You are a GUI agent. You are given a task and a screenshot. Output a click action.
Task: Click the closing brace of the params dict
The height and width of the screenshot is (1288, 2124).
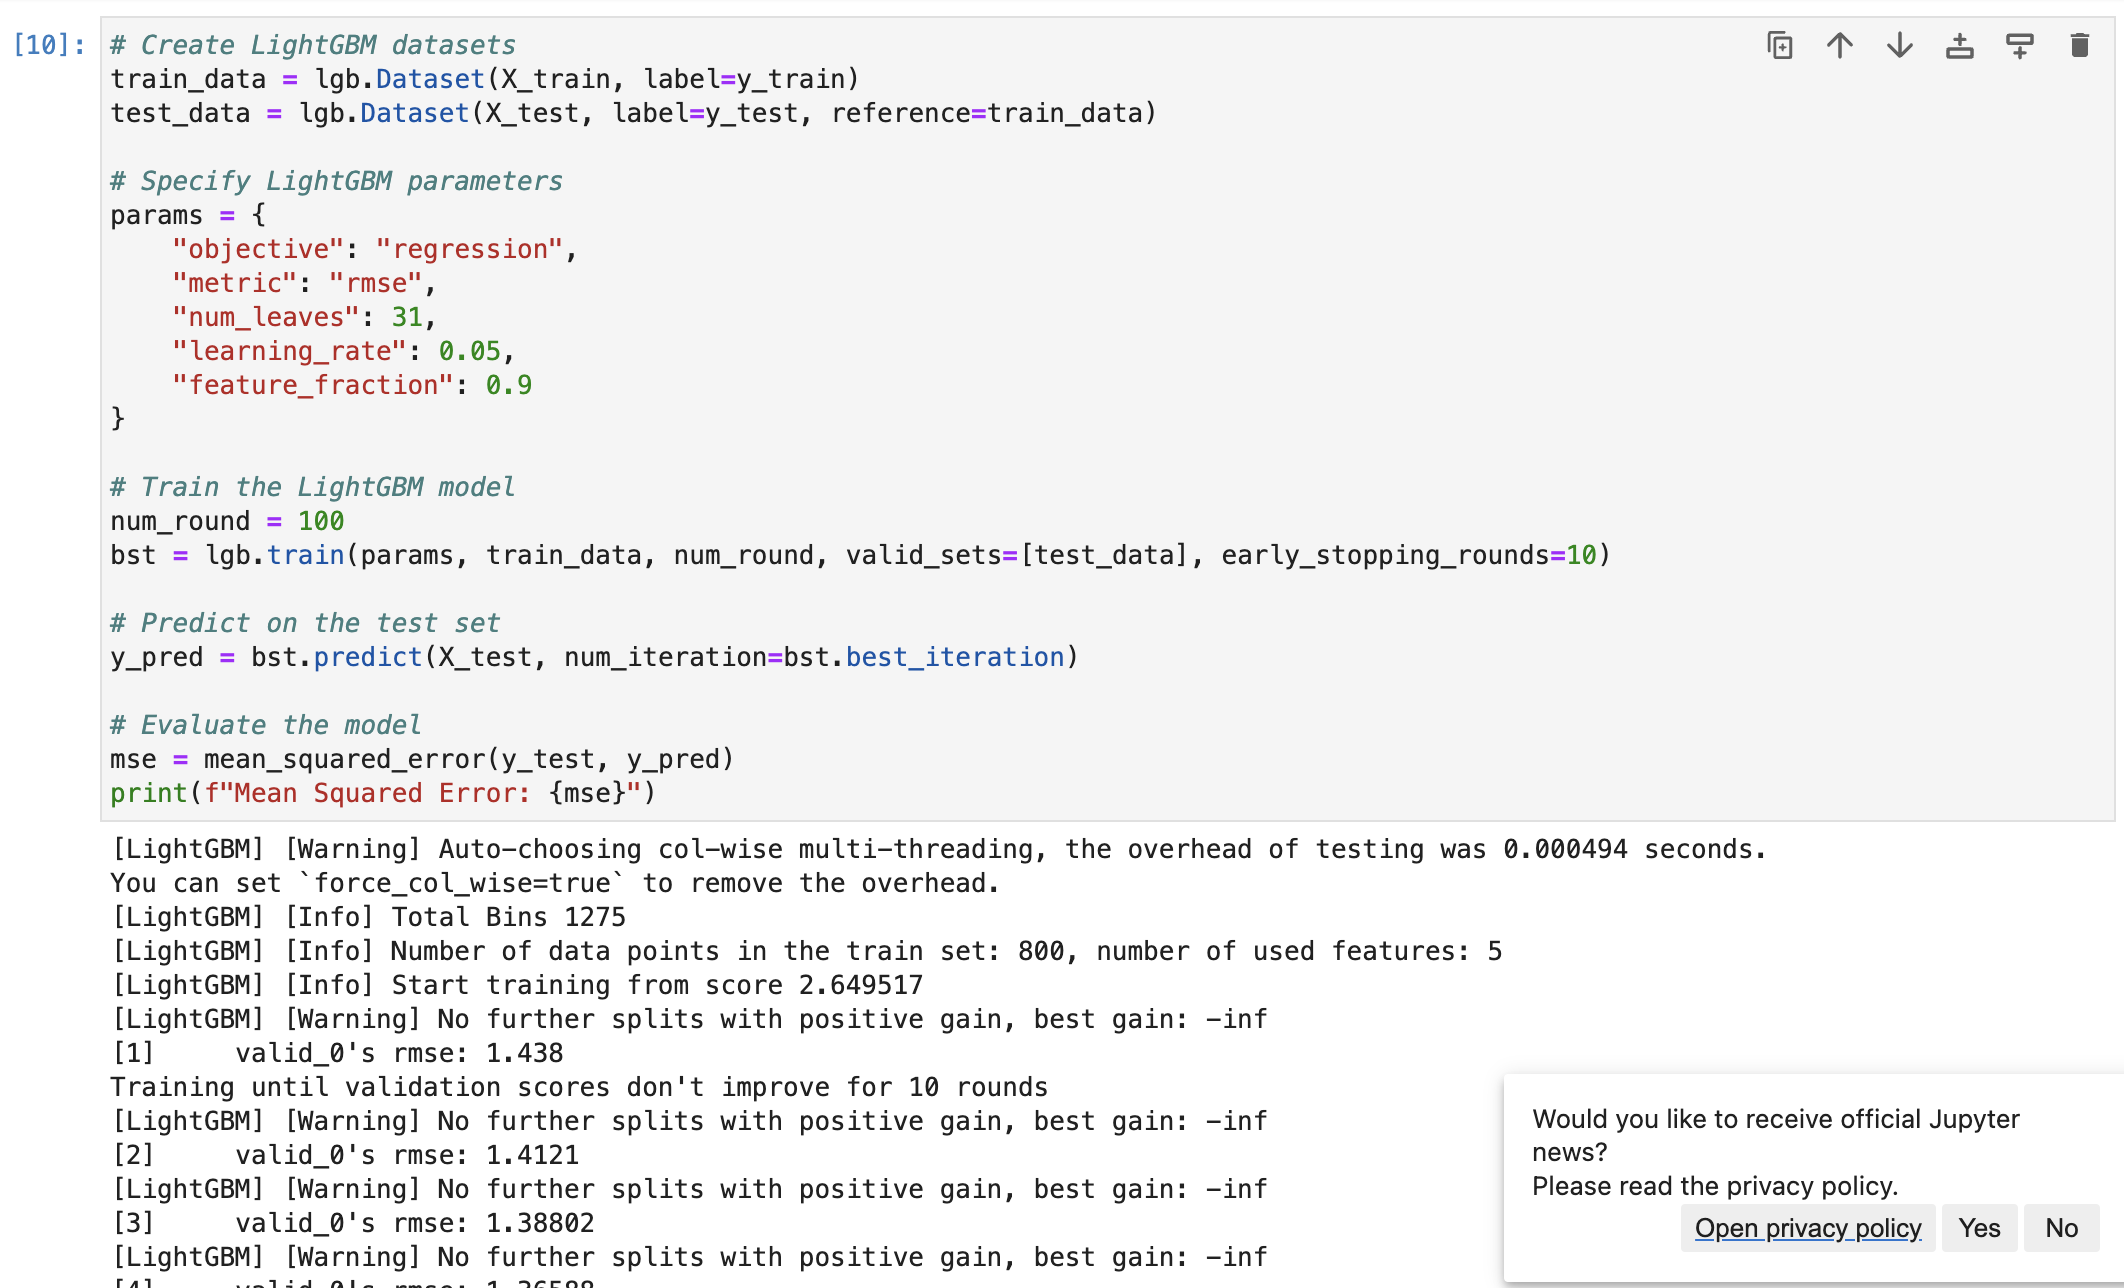pos(118,418)
